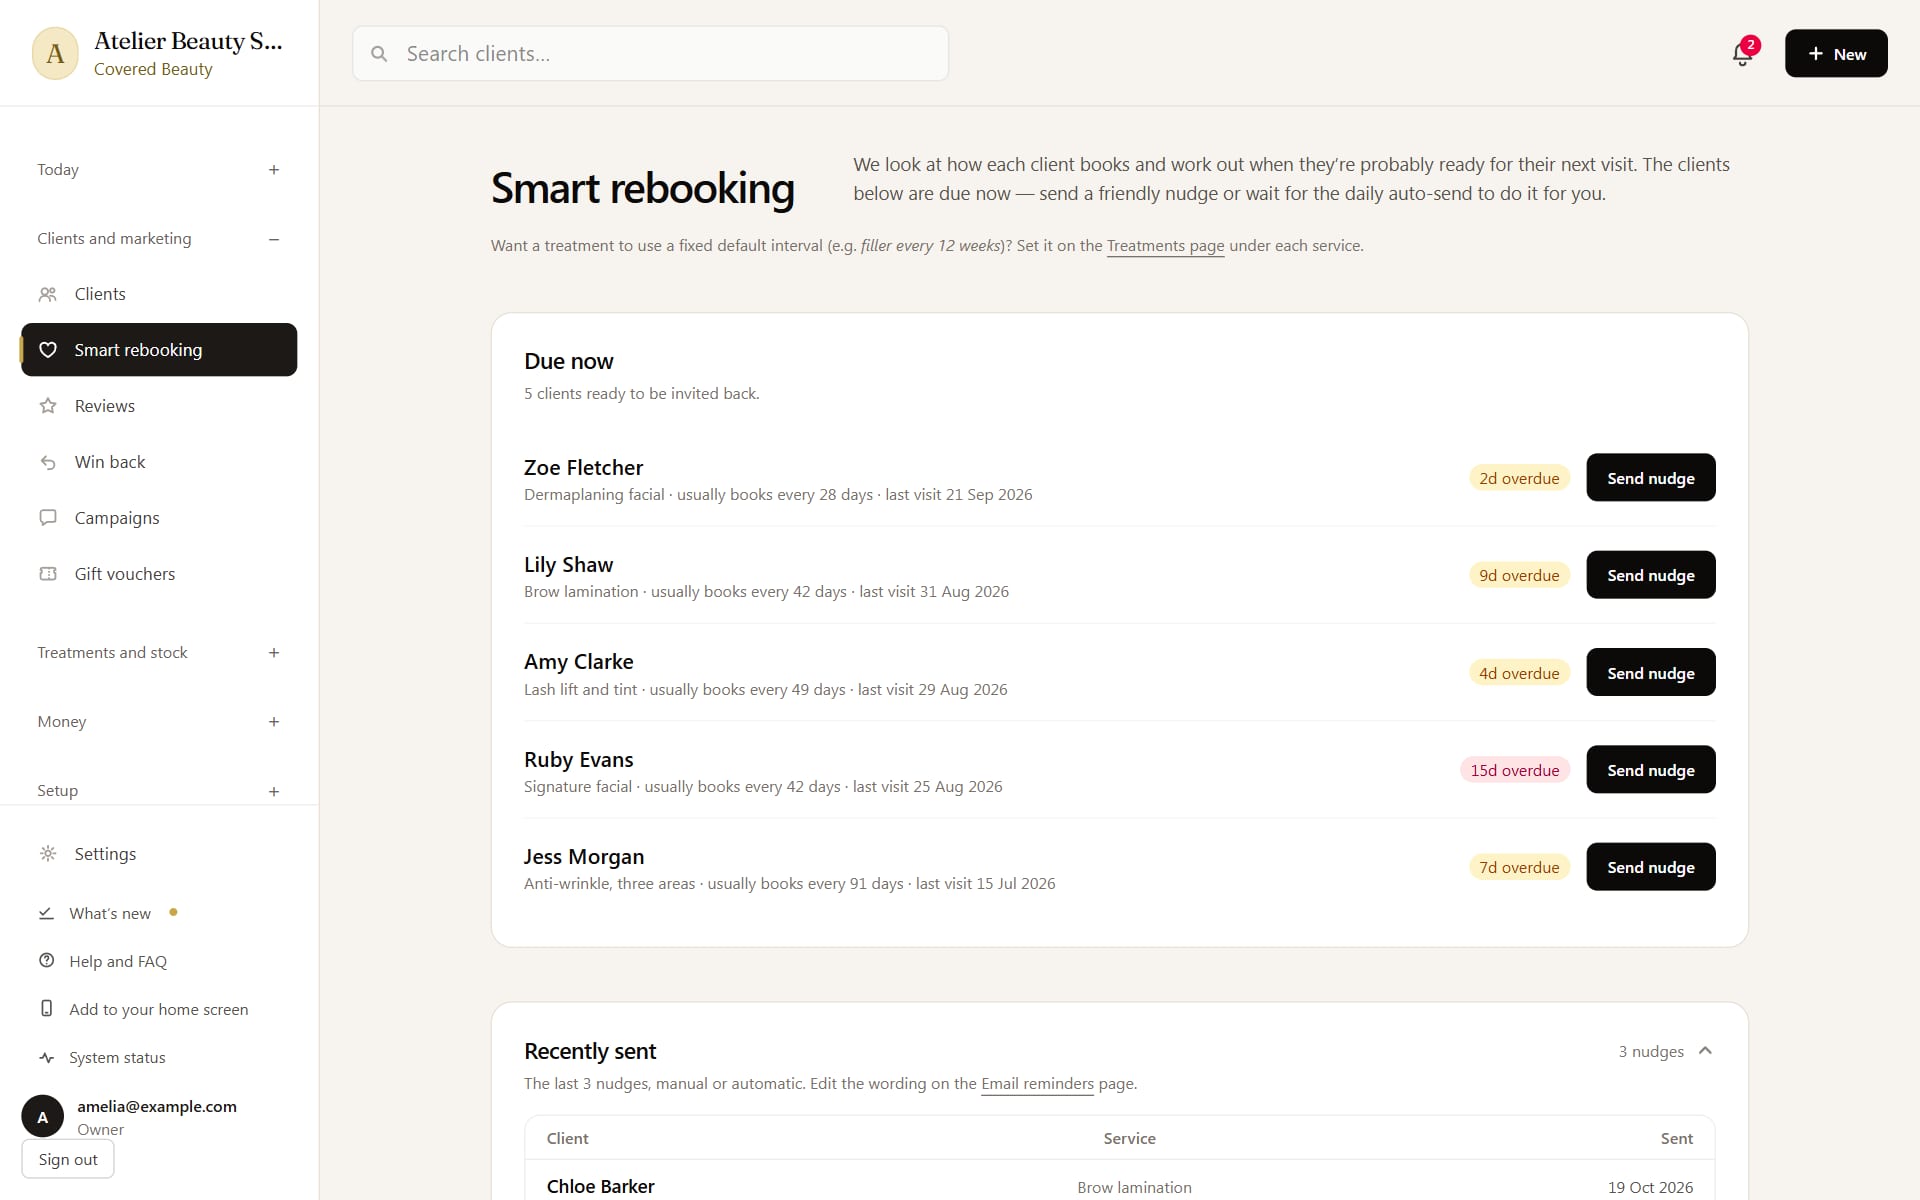Screen dimensions: 1920x1200
Task: Click the Gift vouchers ticket icon
Action: click(x=48, y=574)
